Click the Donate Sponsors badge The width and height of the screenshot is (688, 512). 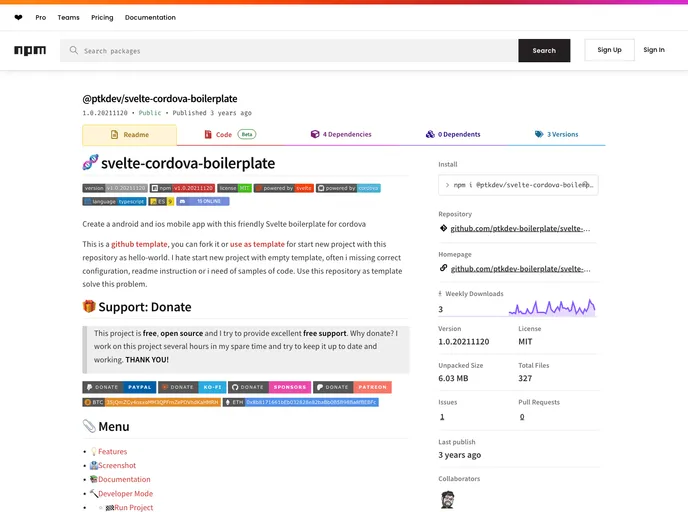coord(269,387)
